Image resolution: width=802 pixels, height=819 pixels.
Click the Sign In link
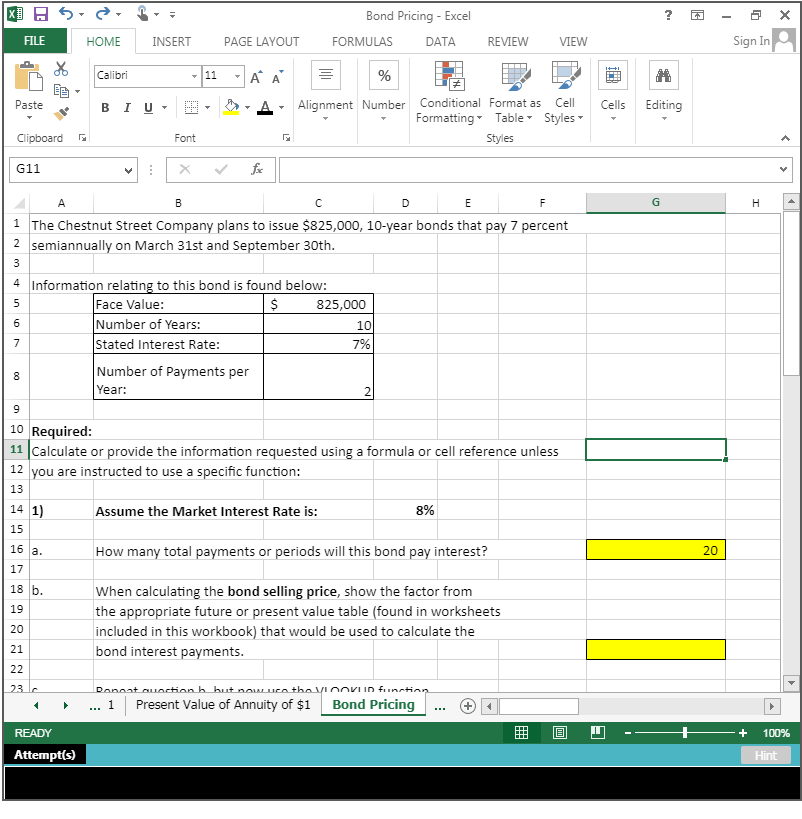751,41
